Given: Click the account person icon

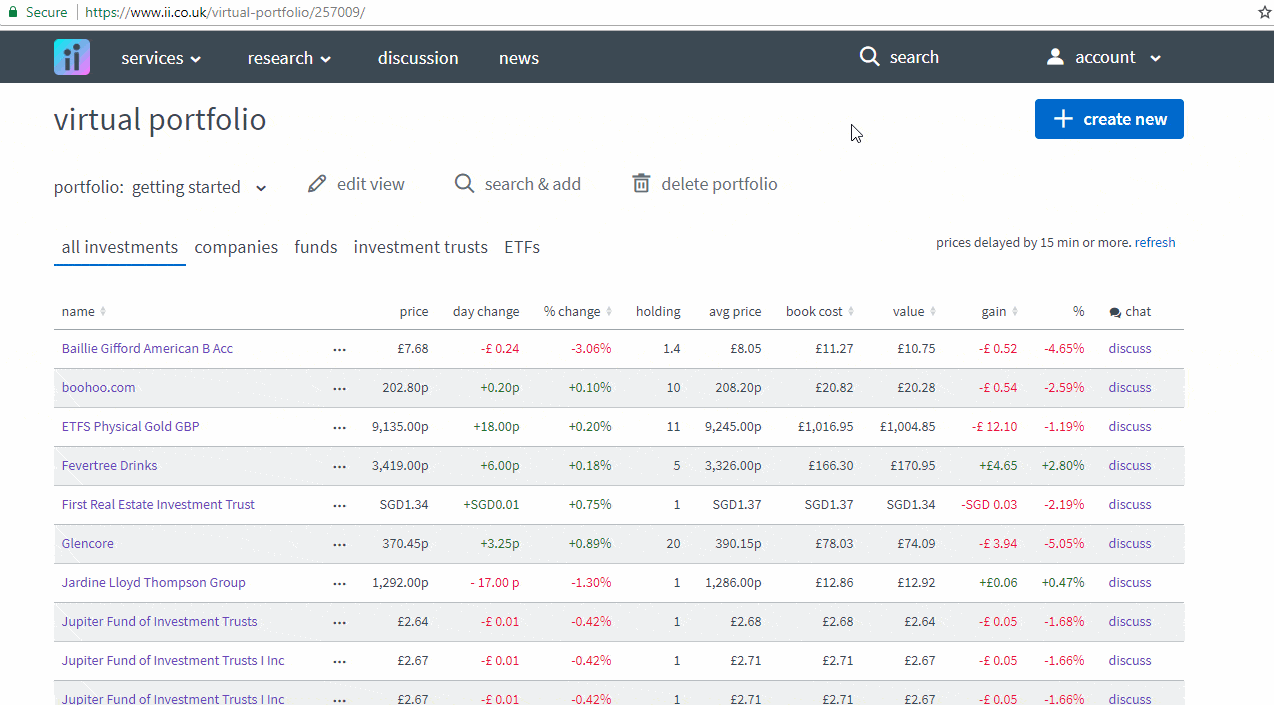Looking at the screenshot, I should 1055,57.
